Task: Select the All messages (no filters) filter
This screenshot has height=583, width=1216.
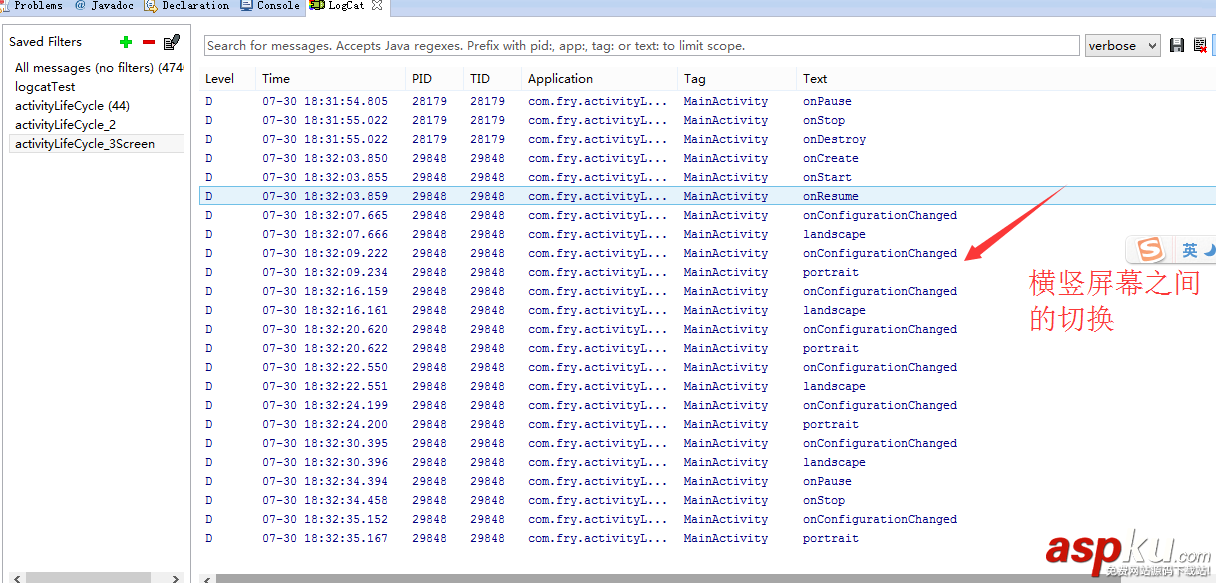Action: [97, 68]
